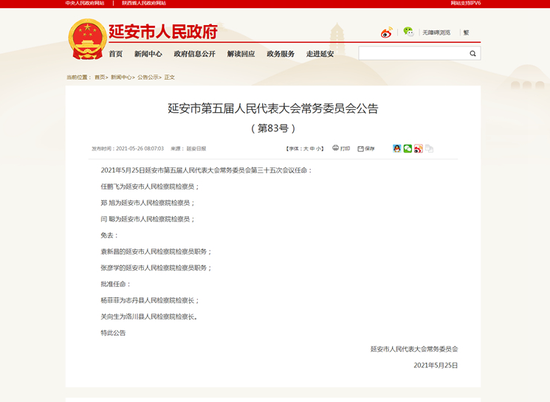This screenshot has width=550, height=402.
Task: Open the Sina Weibo icon in header
Action: click(386, 33)
